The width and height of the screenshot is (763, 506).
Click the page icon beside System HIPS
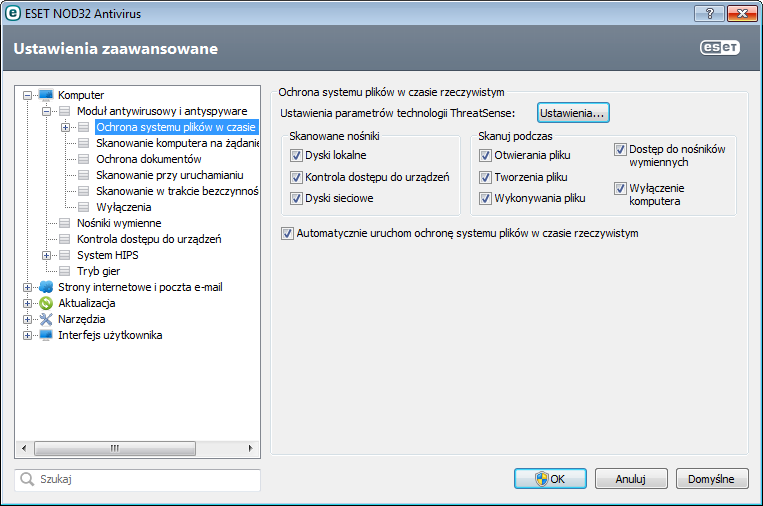pos(65,255)
